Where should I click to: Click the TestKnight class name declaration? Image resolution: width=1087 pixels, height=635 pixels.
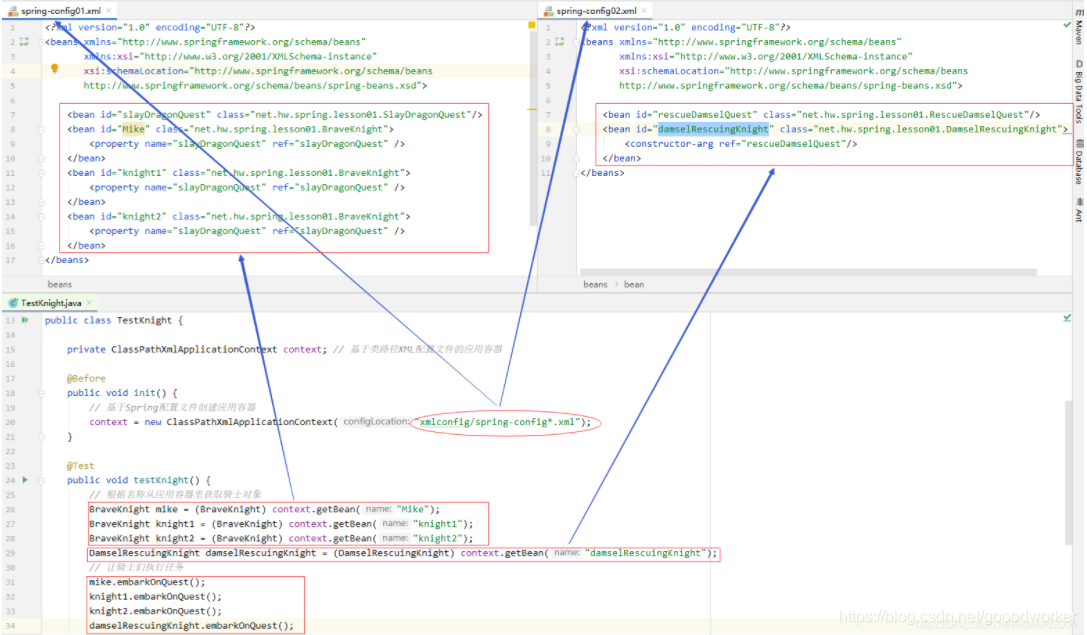coord(144,320)
